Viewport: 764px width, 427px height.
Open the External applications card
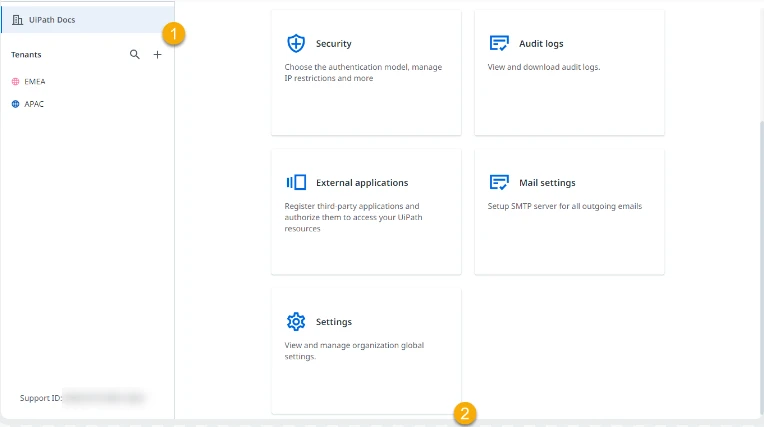point(366,212)
